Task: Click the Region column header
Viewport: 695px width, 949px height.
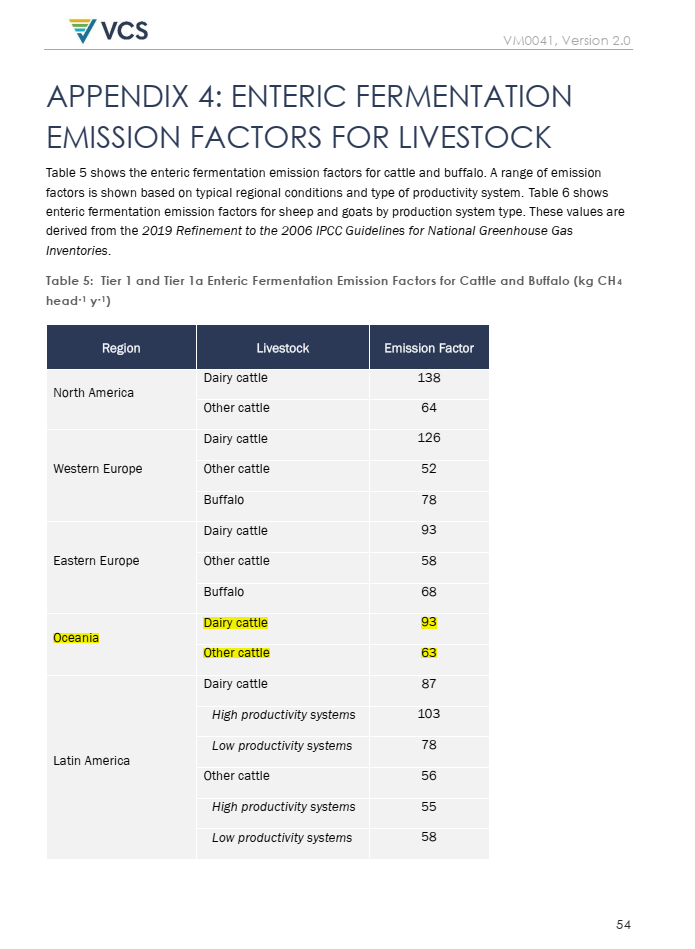Action: click(121, 348)
